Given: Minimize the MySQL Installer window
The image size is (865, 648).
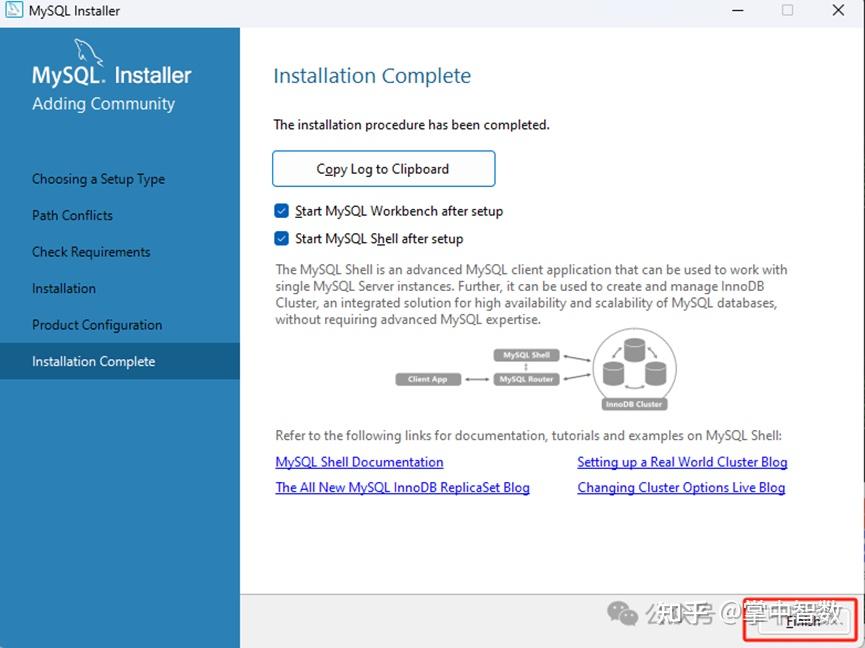Looking at the screenshot, I should pos(738,10).
